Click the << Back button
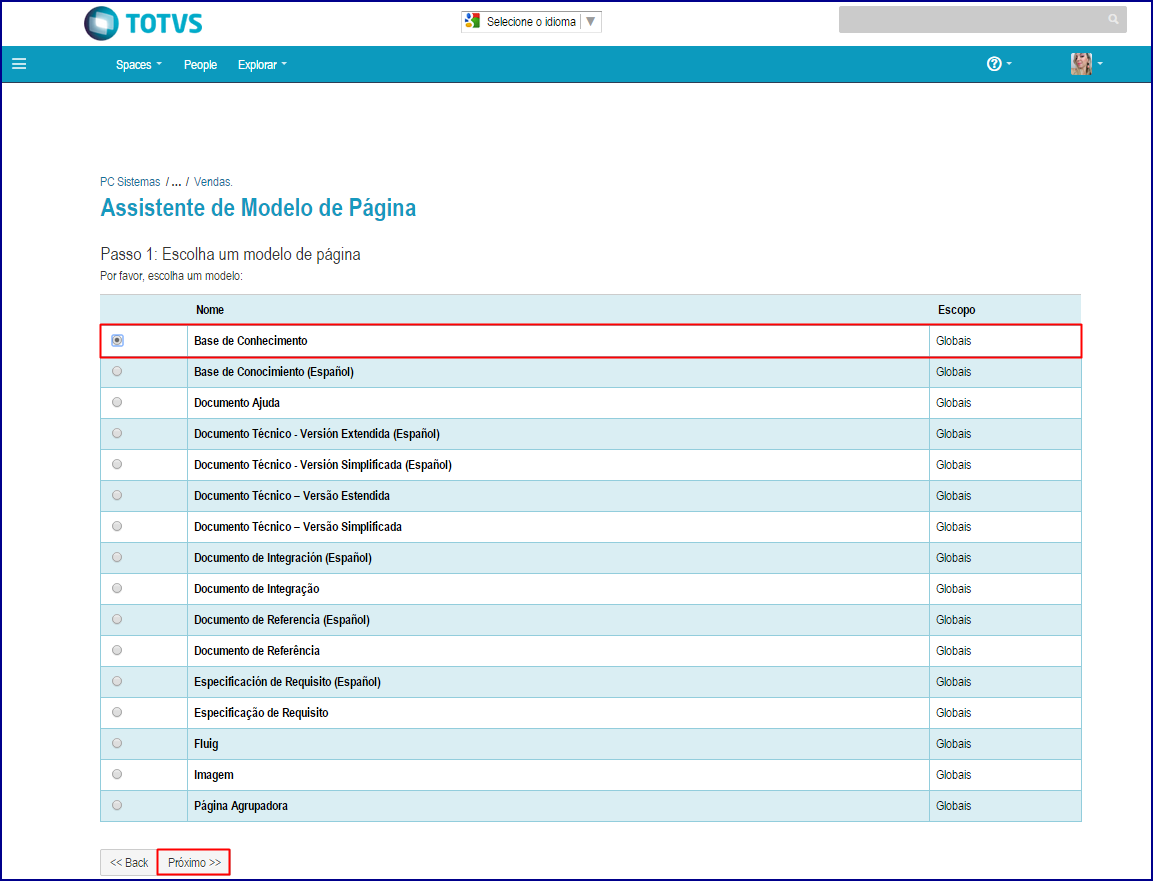The width and height of the screenshot is (1153, 881). tap(129, 863)
